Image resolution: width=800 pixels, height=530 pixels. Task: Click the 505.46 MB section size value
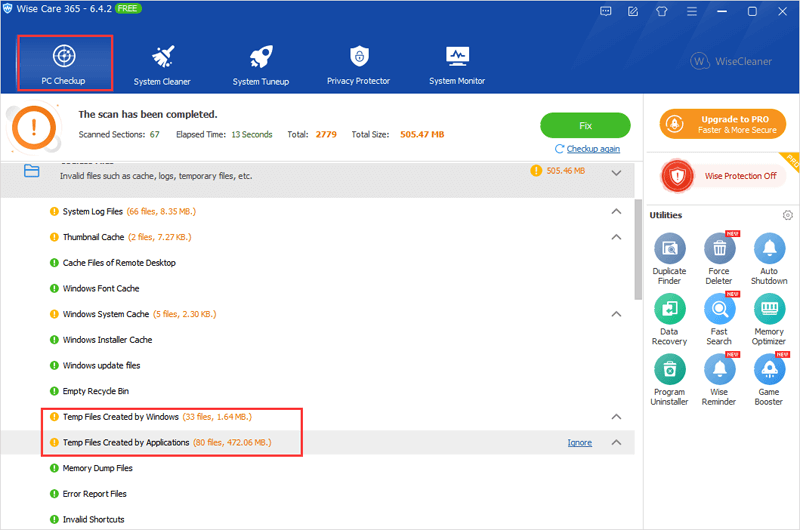(x=566, y=171)
